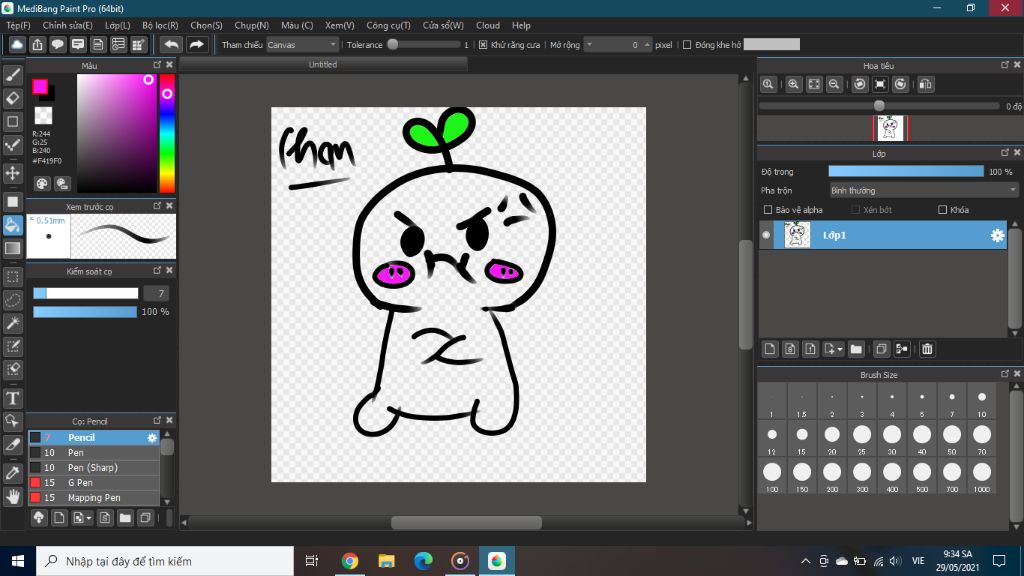Image resolution: width=1024 pixels, height=576 pixels.
Task: Select the Eyedropper tool
Action: (x=13, y=473)
